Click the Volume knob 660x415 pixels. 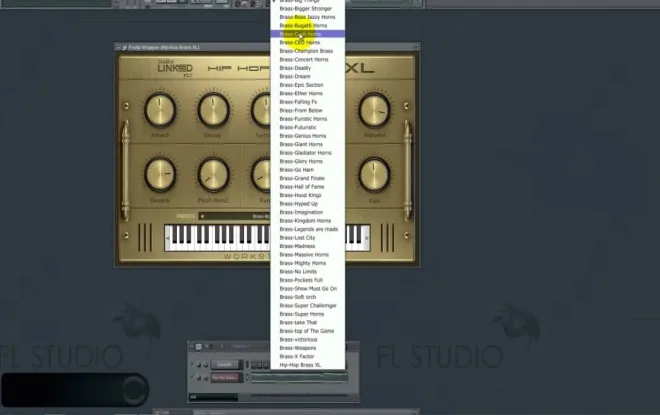374,110
